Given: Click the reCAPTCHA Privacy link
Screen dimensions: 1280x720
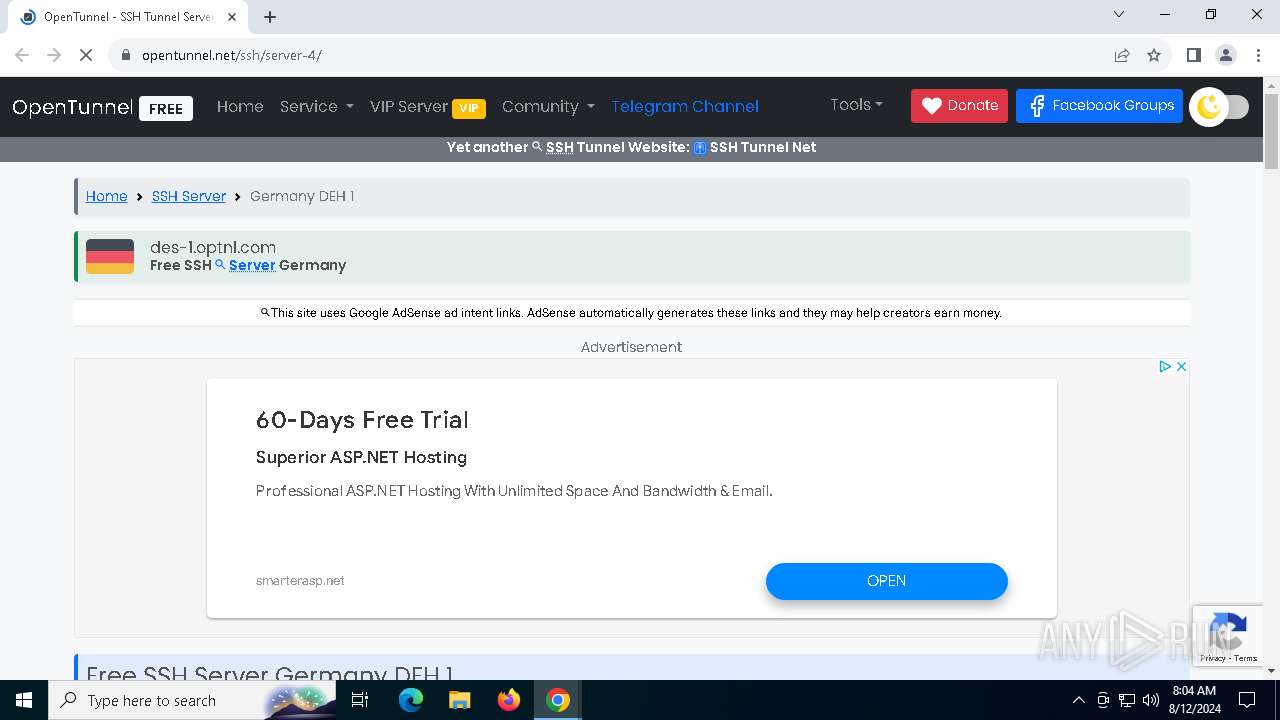Looking at the screenshot, I should 1213,658.
